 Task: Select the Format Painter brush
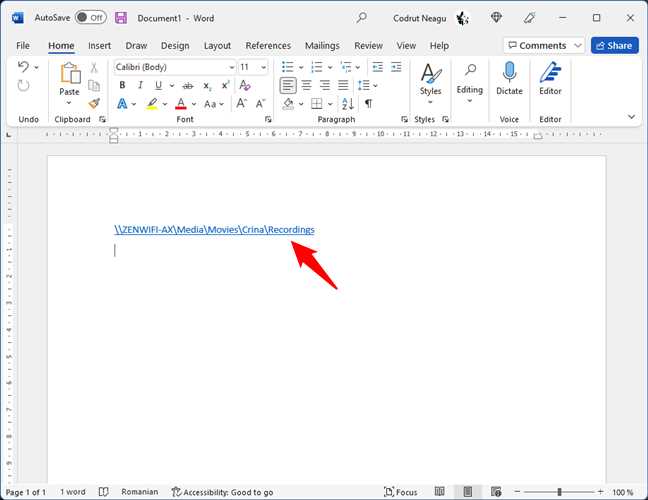94,103
